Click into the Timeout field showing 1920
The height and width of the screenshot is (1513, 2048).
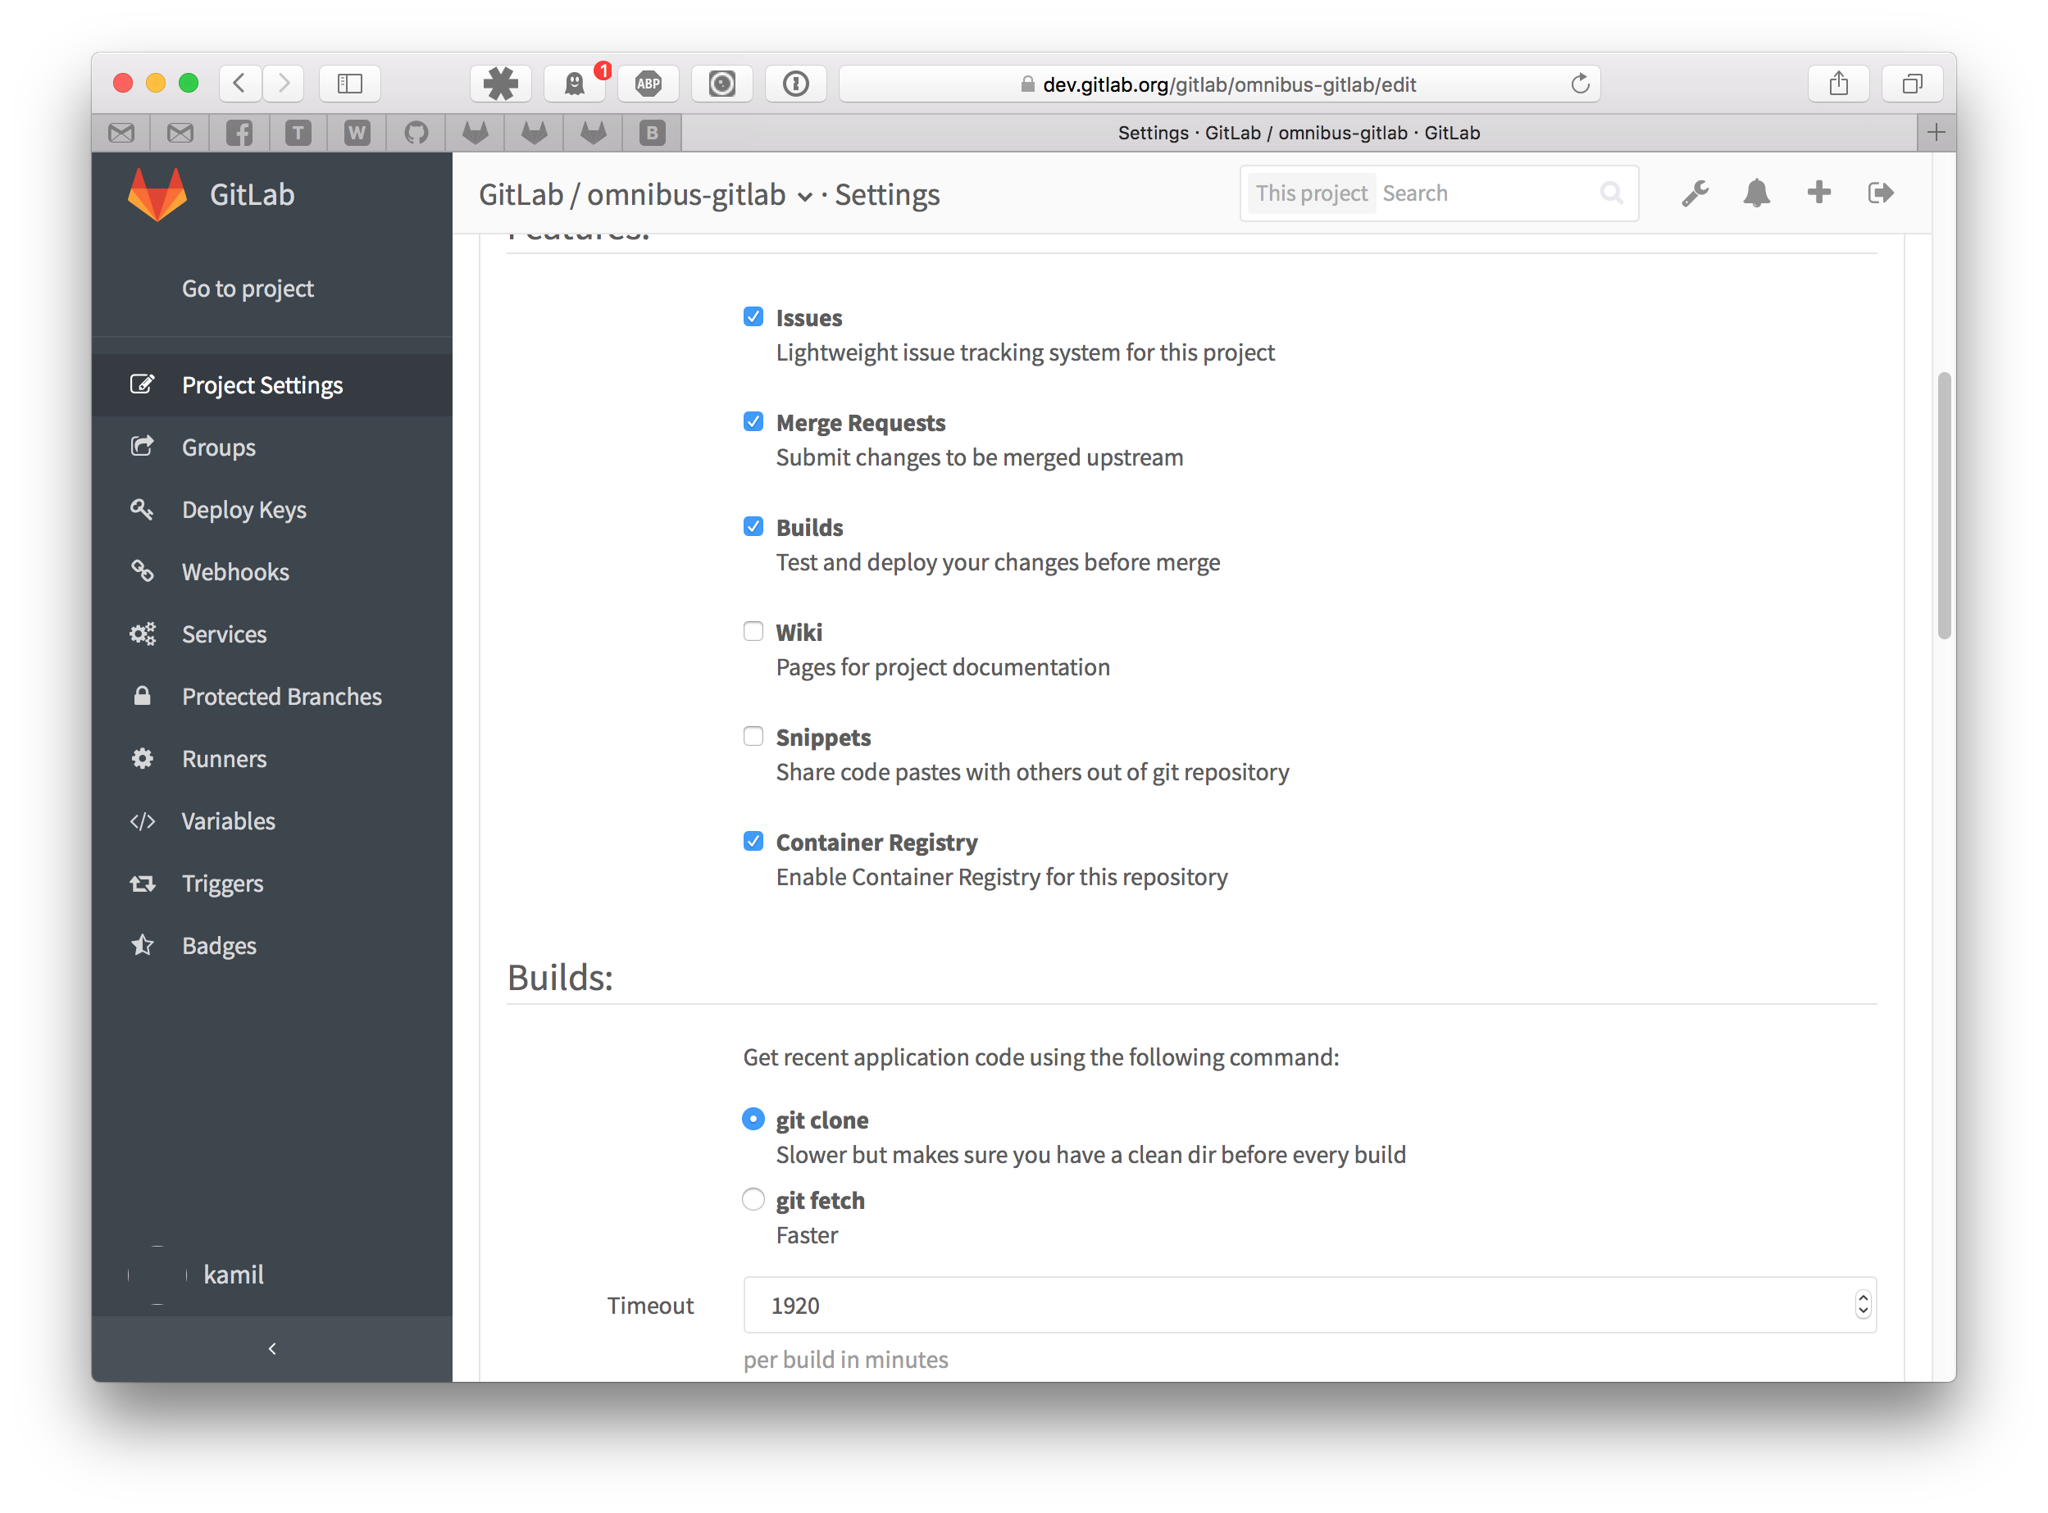pos(1309,1304)
